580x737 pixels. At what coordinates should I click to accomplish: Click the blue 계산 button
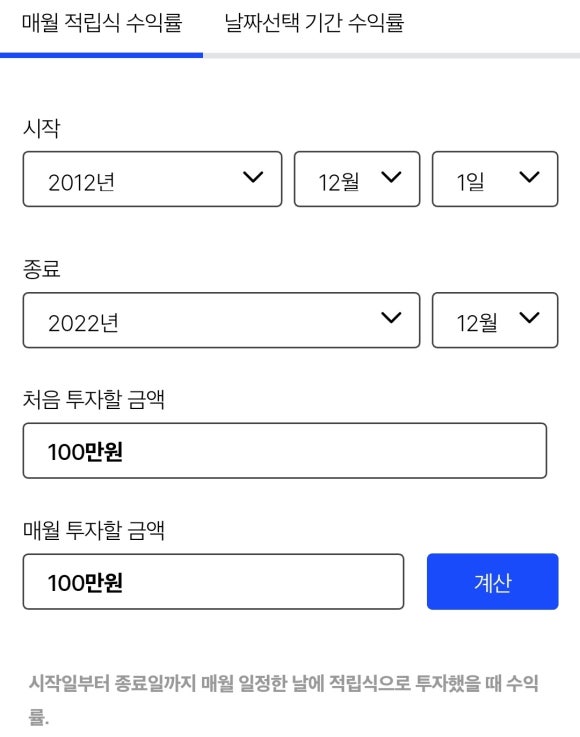click(x=493, y=581)
